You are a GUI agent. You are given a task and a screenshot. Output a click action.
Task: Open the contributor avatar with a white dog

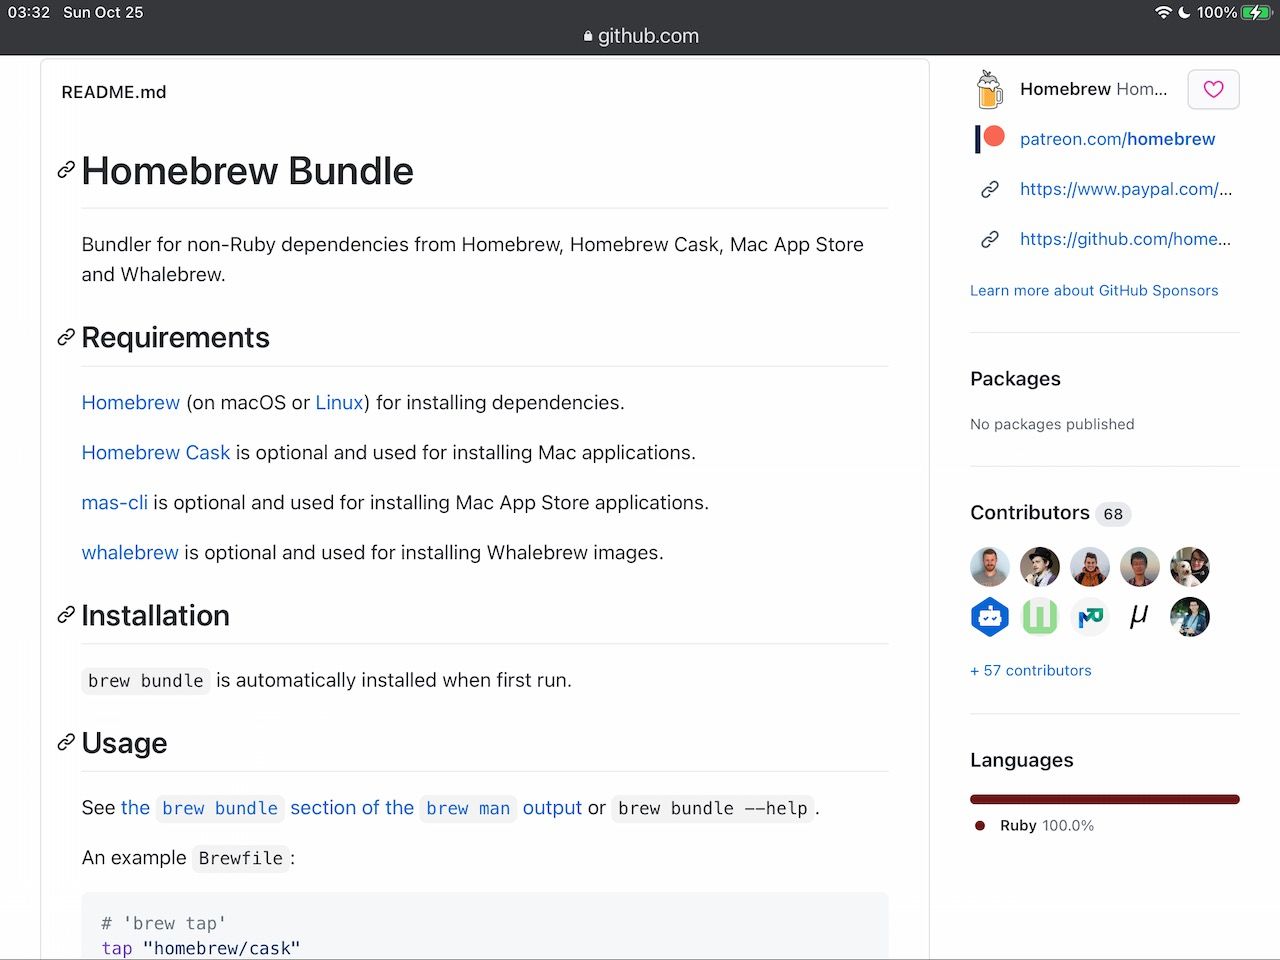(1190, 567)
